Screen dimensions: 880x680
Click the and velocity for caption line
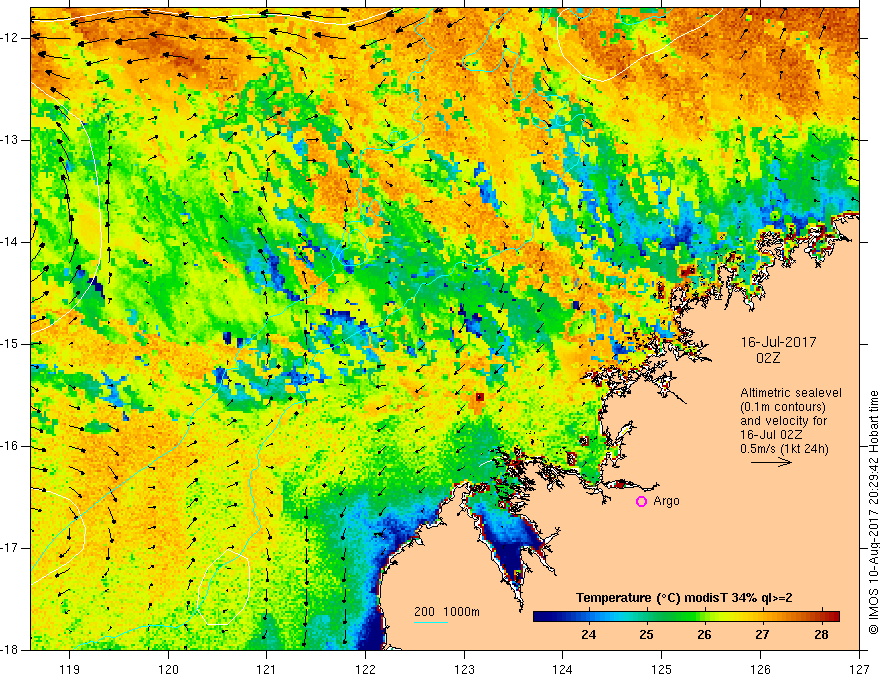click(x=783, y=421)
